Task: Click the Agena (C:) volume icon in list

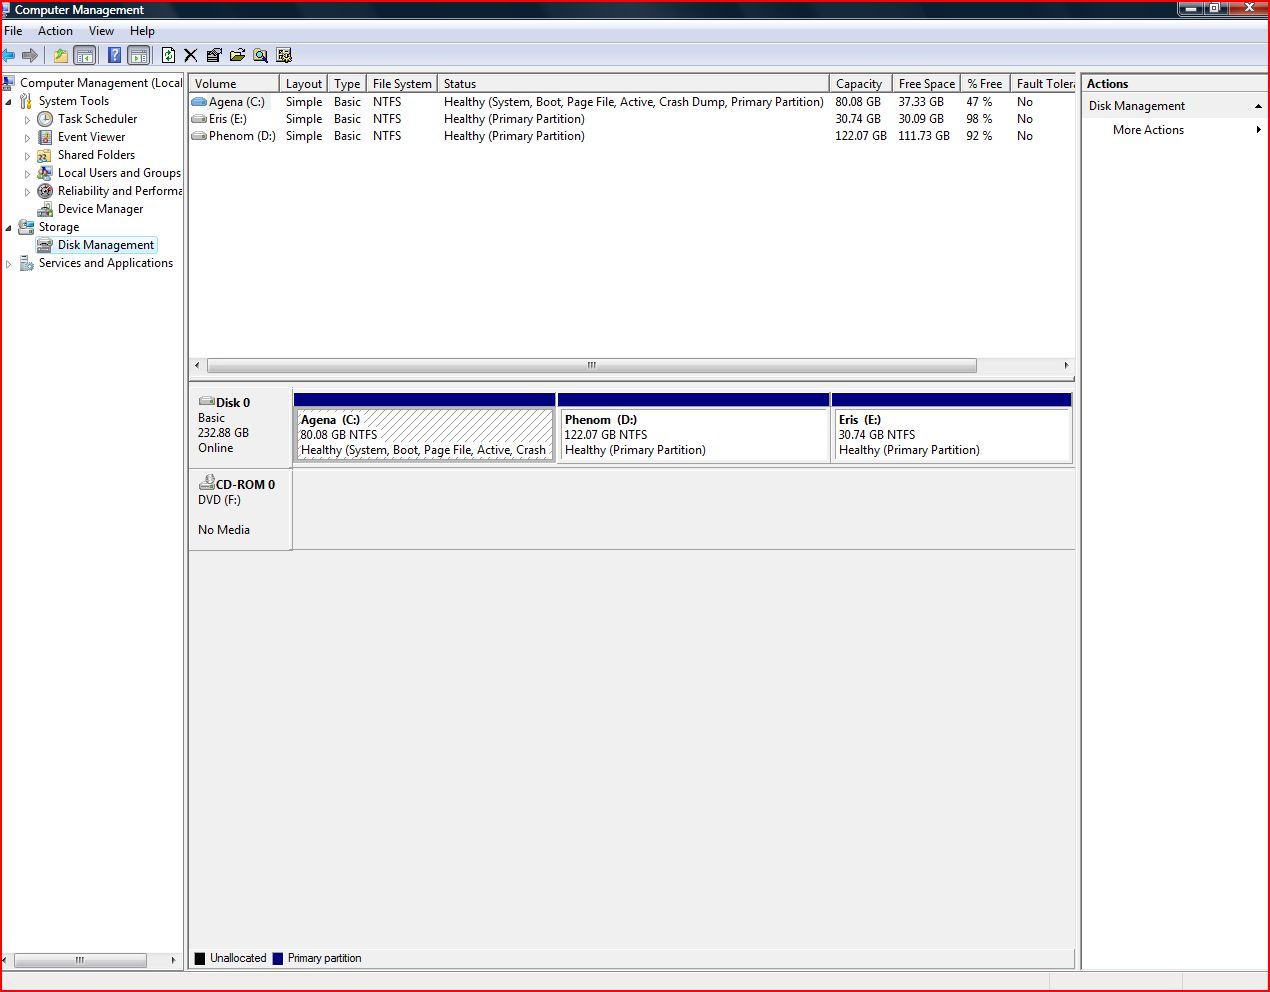Action: click(x=199, y=102)
